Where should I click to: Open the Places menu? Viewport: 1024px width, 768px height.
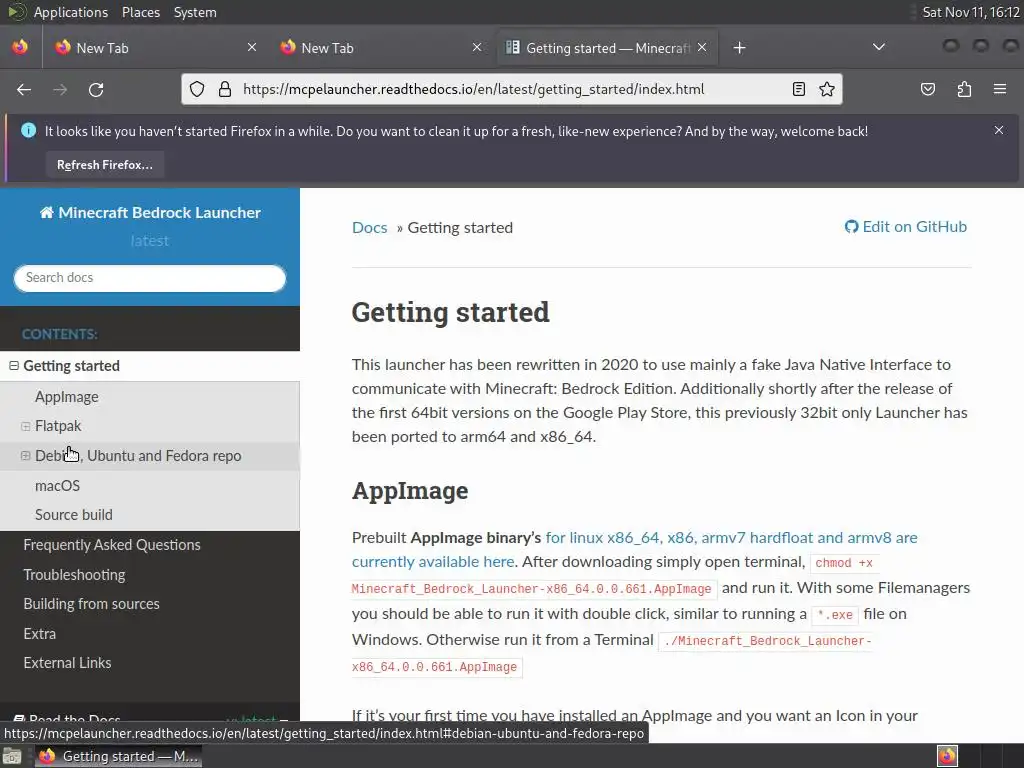pyautogui.click(x=140, y=12)
